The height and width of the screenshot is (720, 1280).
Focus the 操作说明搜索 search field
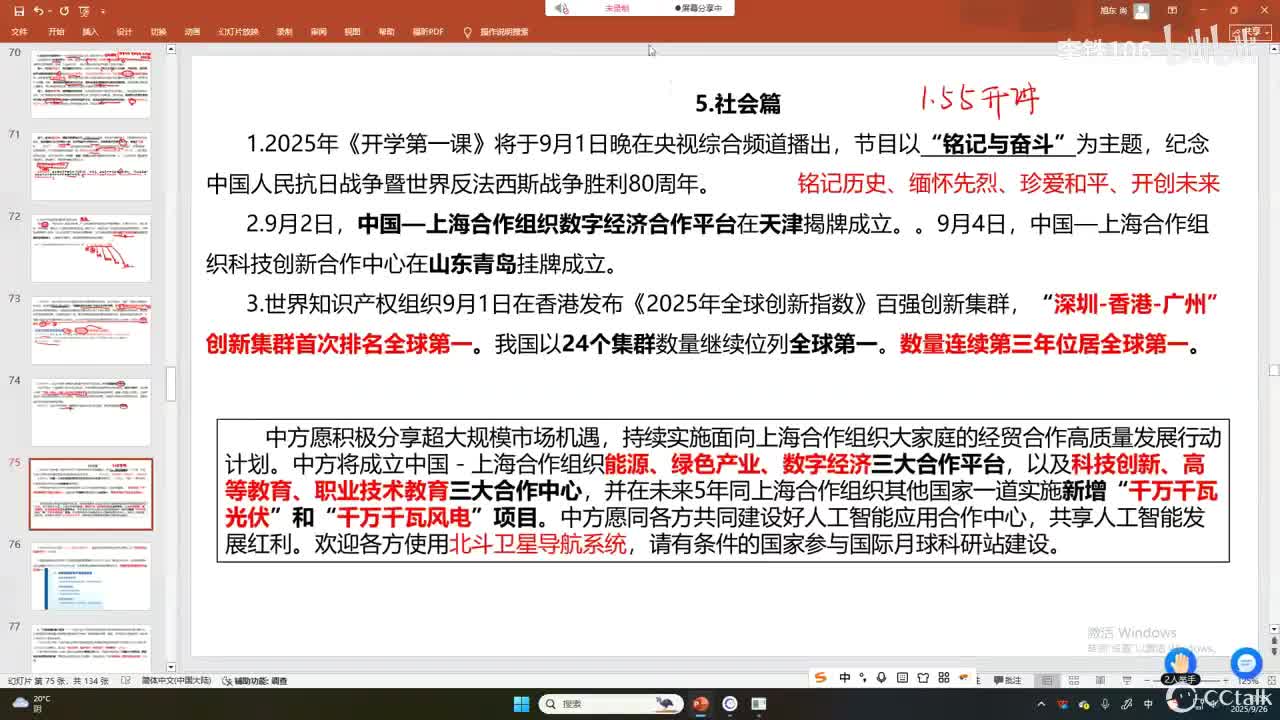click(504, 32)
